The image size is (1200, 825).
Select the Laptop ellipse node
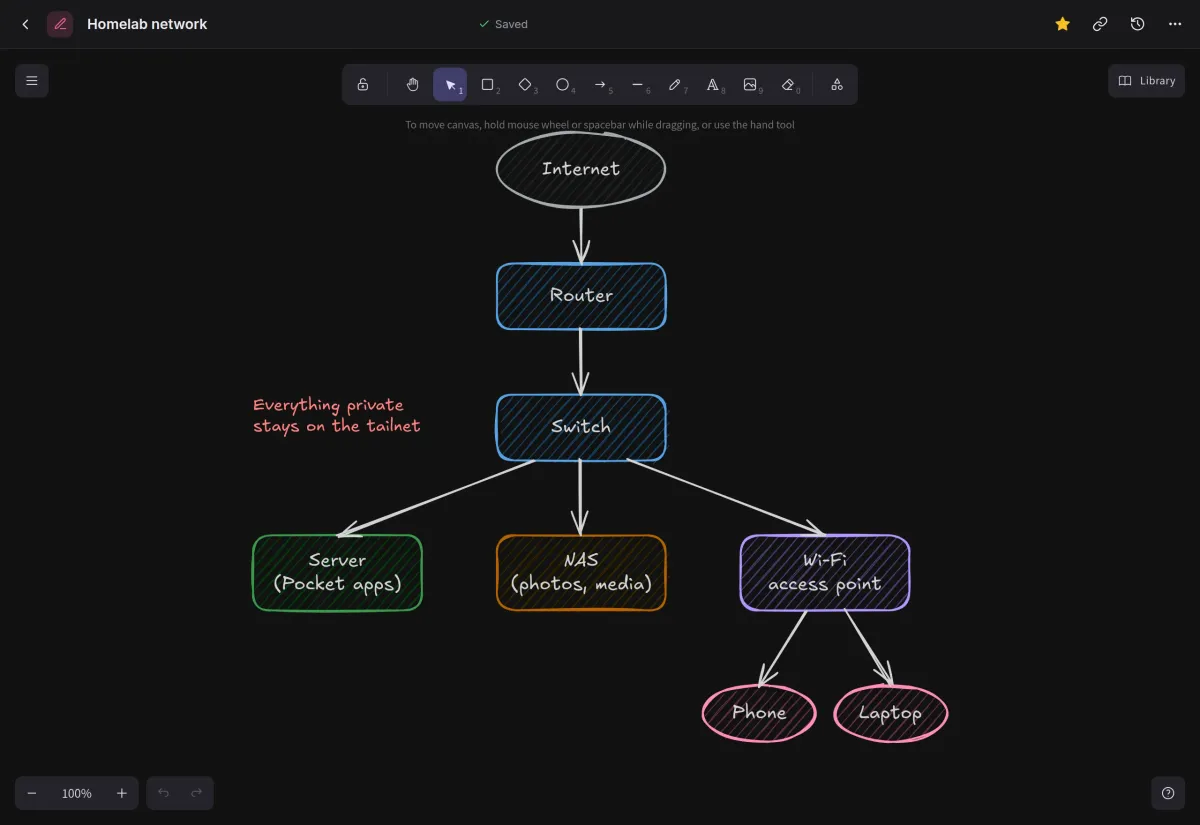coord(891,713)
